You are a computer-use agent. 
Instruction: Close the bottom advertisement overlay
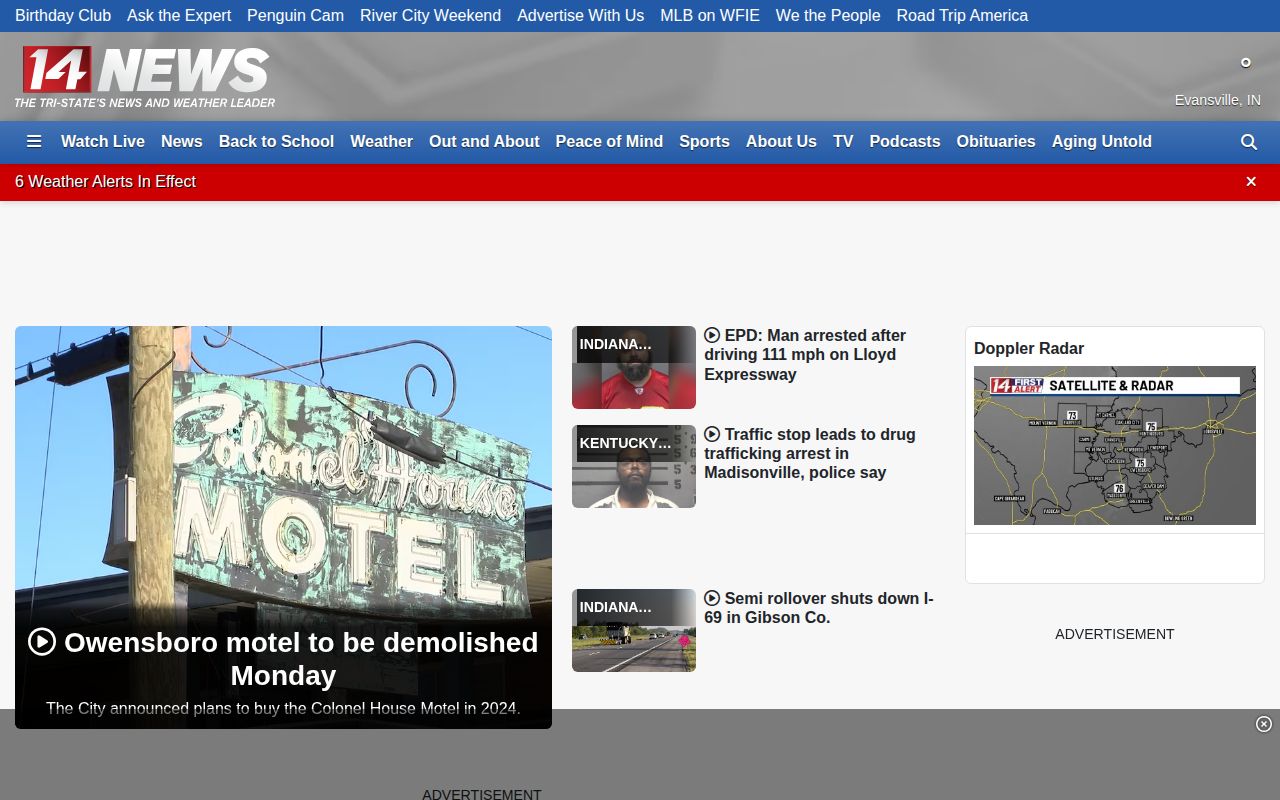[1264, 724]
